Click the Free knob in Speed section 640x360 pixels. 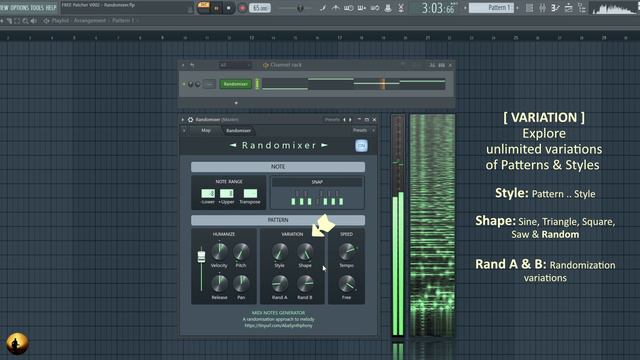(x=347, y=283)
